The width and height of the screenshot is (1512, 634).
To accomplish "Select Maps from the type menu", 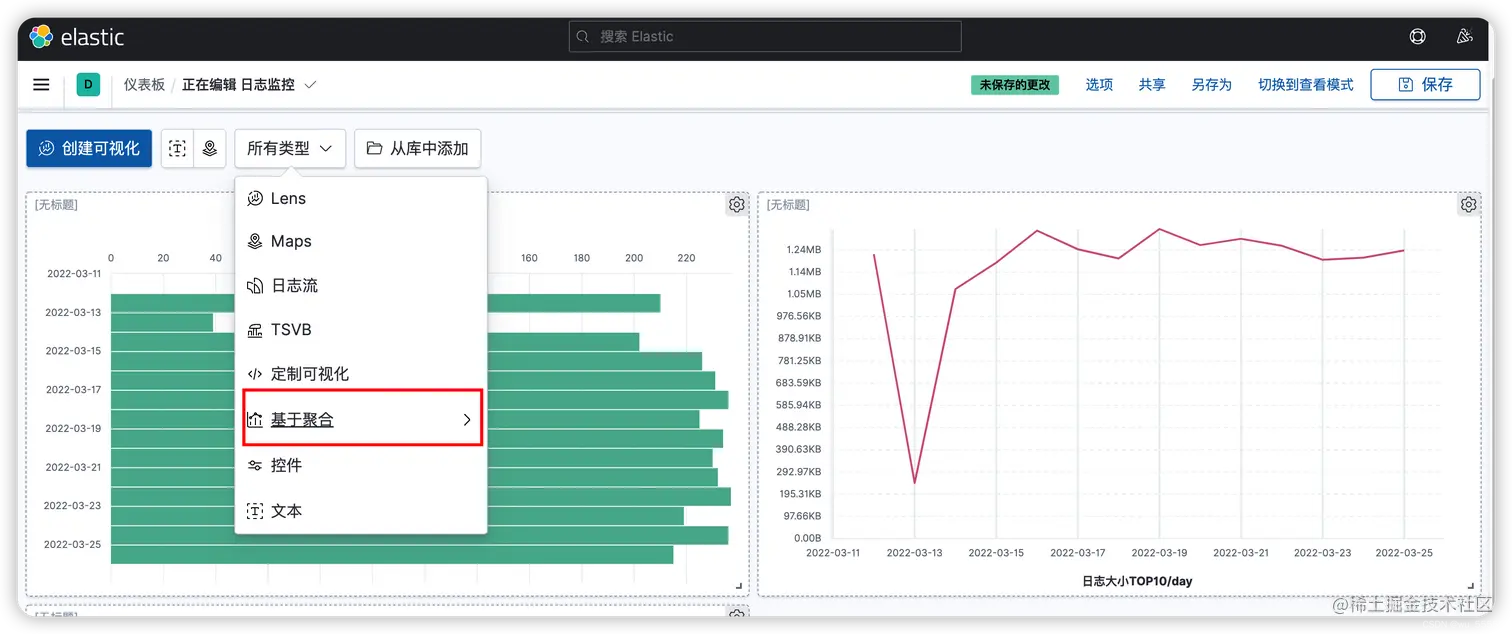I will (x=361, y=241).
